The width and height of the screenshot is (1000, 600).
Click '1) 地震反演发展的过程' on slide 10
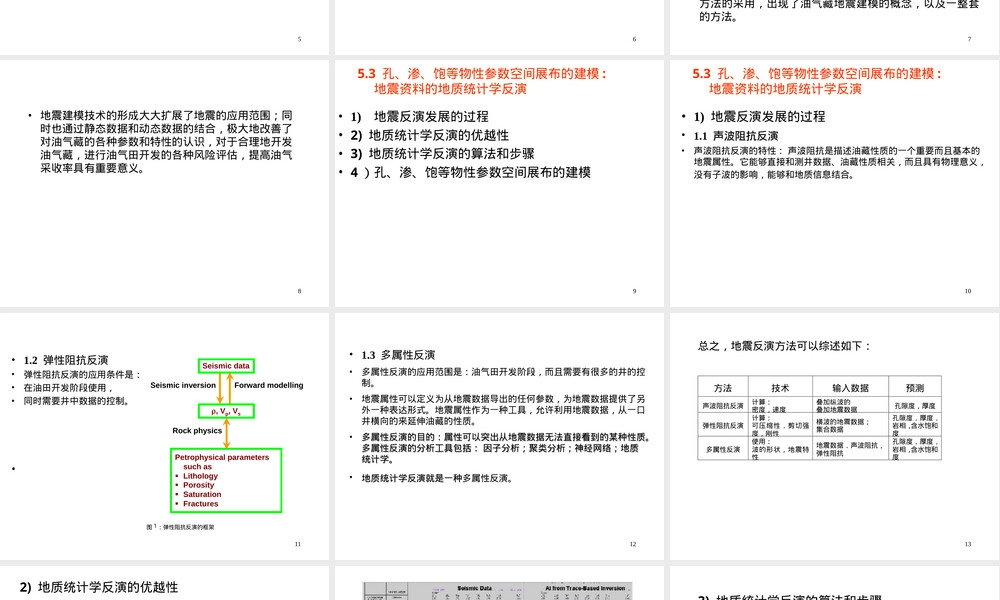(x=759, y=117)
